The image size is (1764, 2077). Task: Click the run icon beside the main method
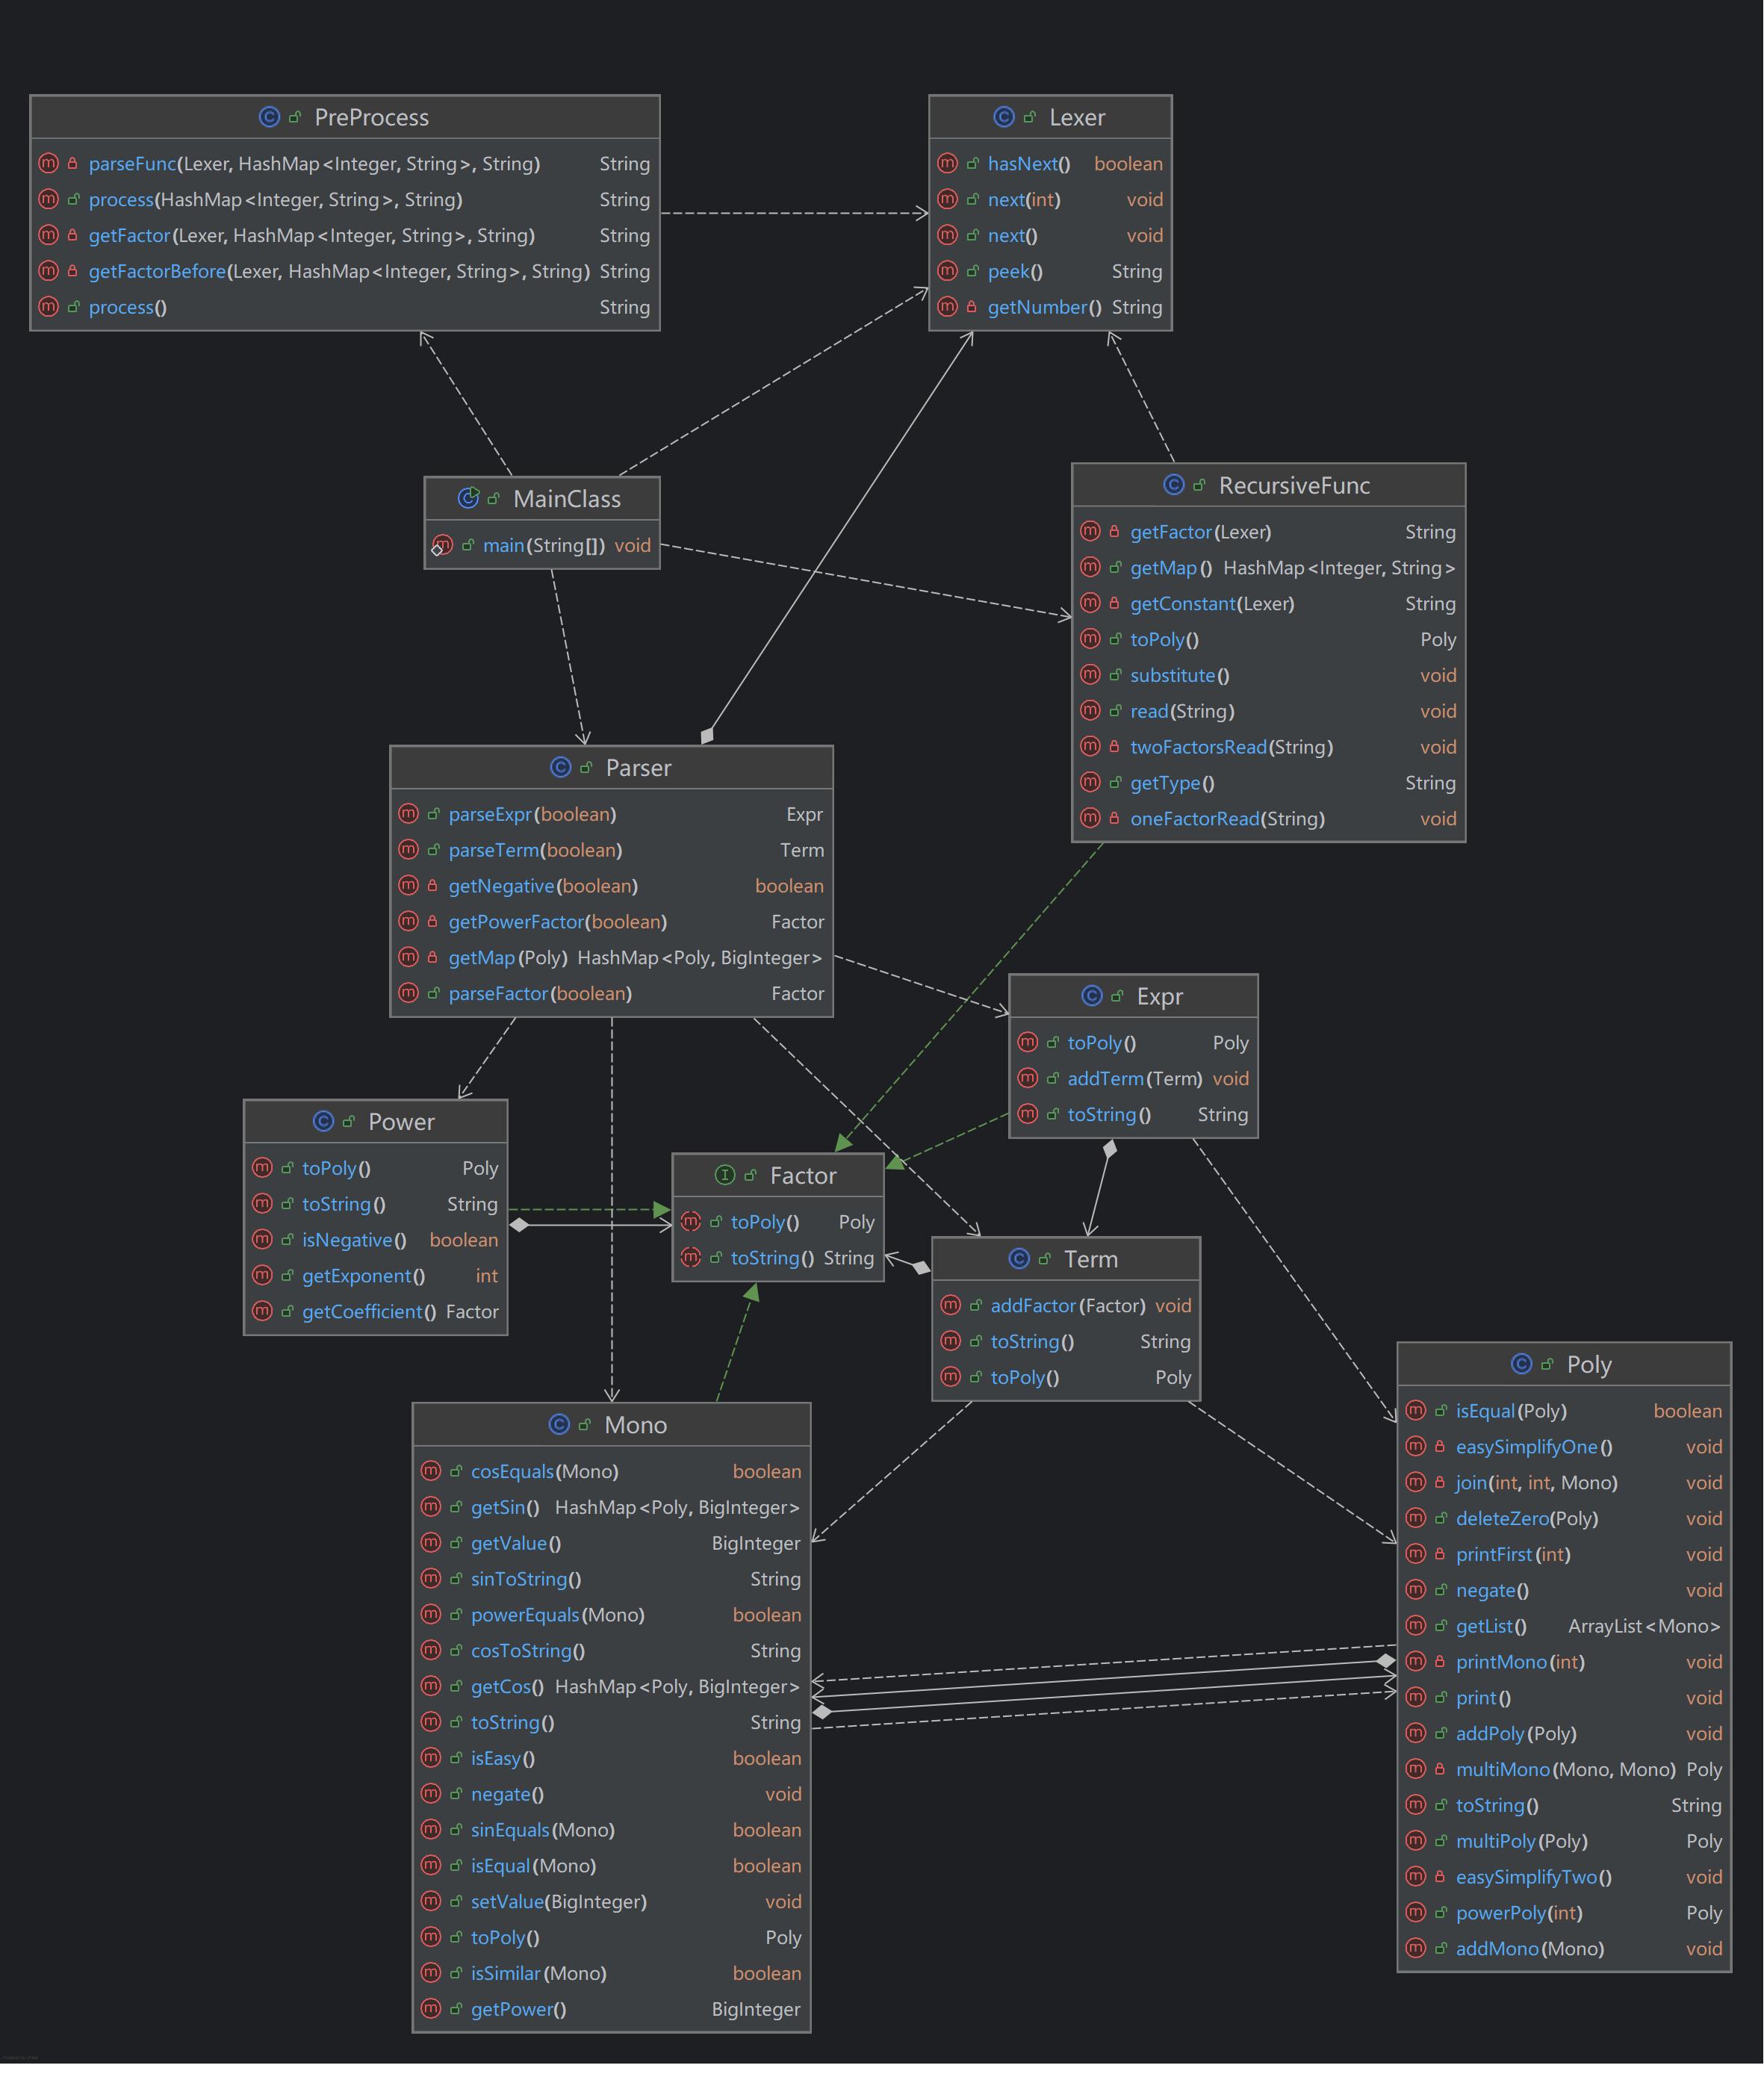pyautogui.click(x=440, y=546)
